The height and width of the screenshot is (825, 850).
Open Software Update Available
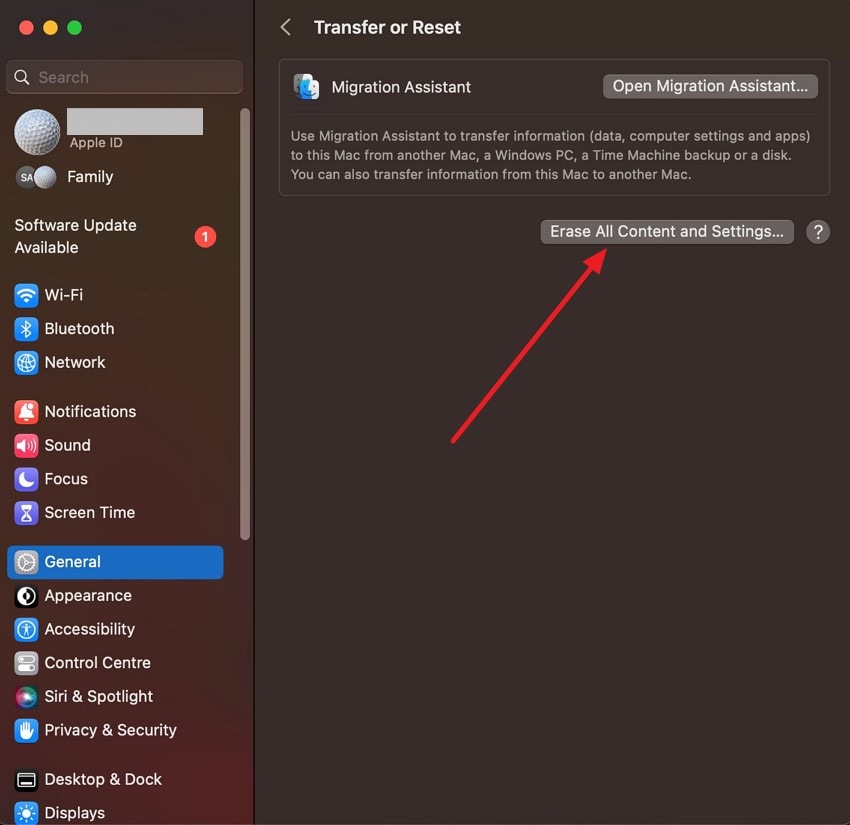[115, 236]
